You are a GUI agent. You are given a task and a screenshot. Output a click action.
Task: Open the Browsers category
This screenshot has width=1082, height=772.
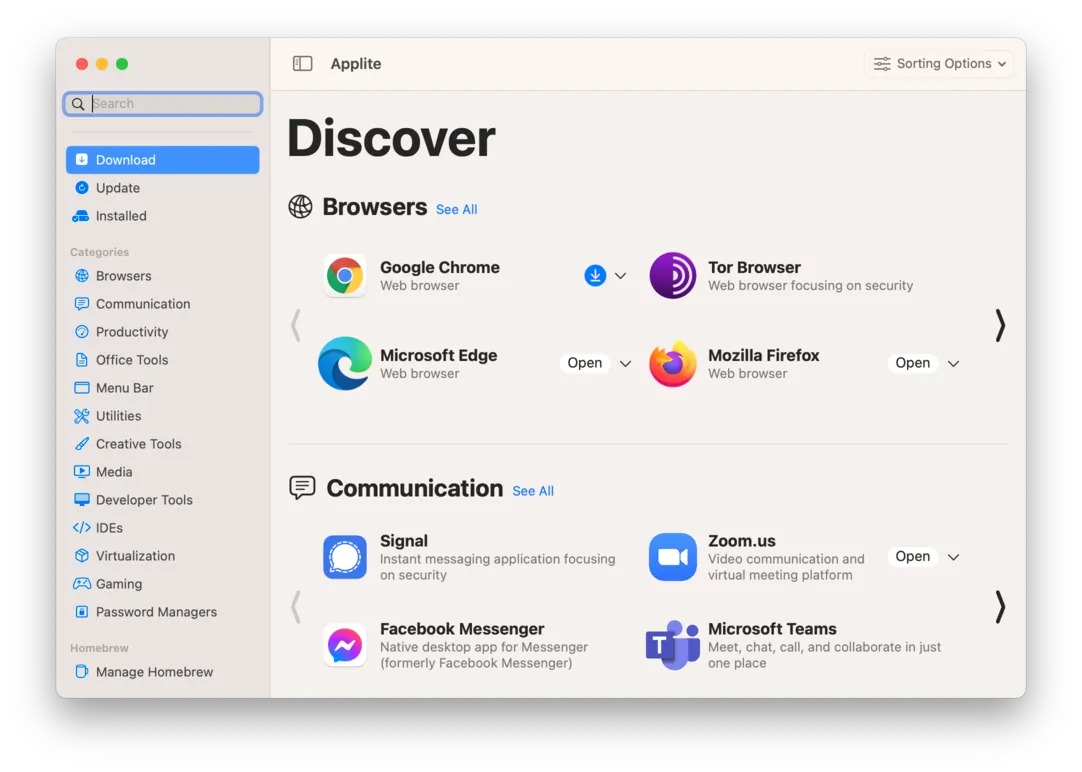123,275
